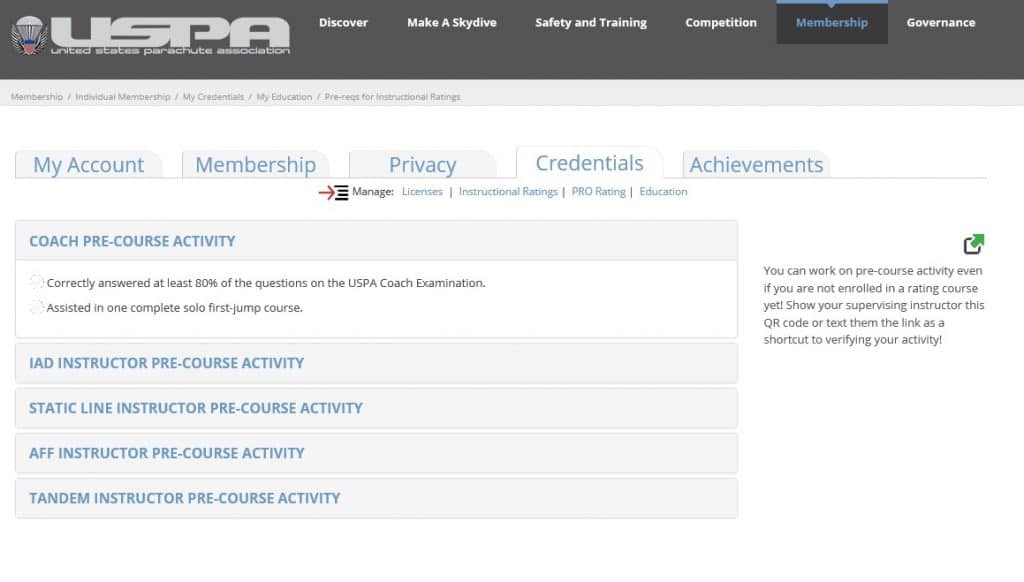
Task: Switch to the Achievements tab
Action: tap(756, 165)
